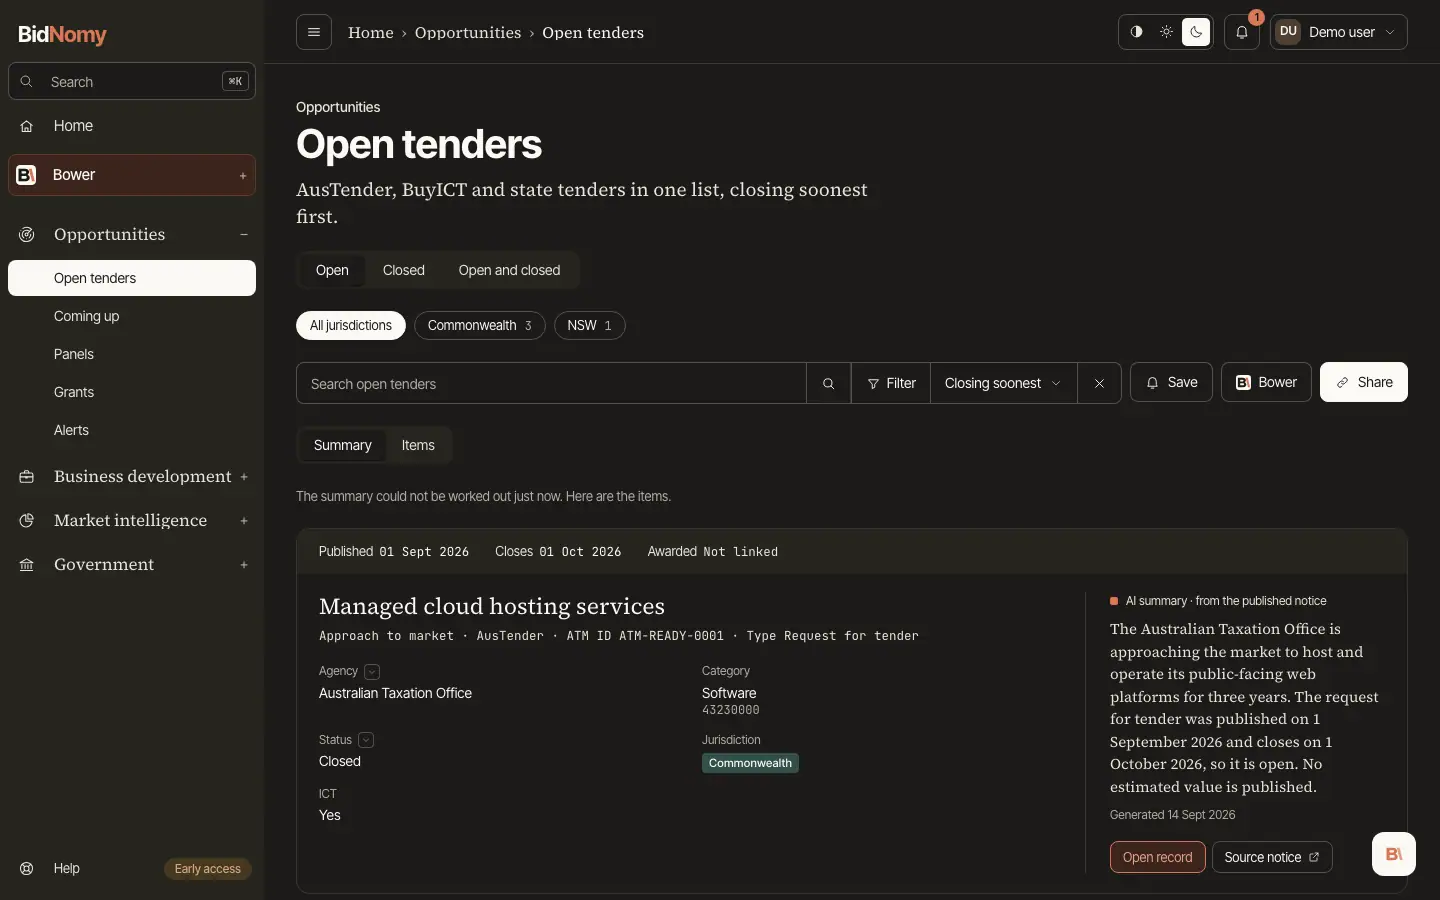Open the Source notice external link
1440x900 pixels.
click(x=1272, y=857)
